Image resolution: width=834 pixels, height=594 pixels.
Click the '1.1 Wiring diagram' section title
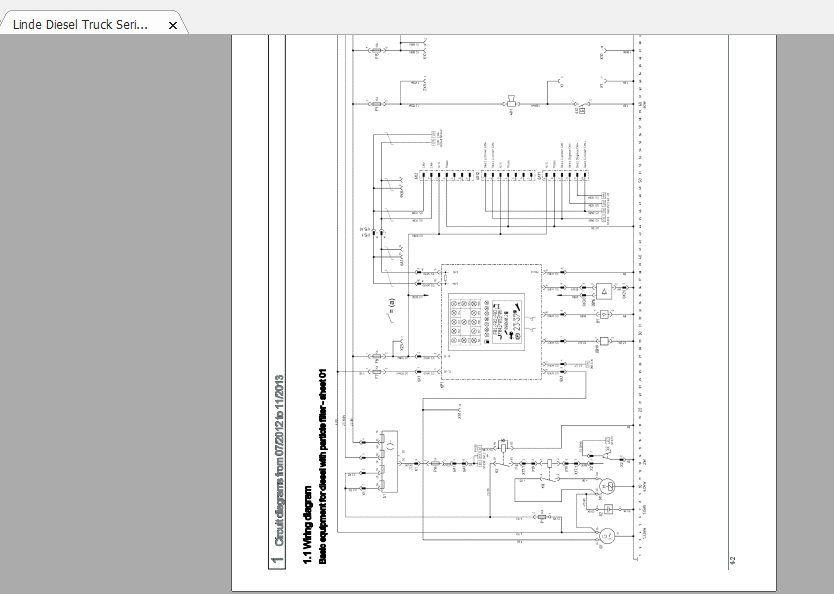coord(308,524)
